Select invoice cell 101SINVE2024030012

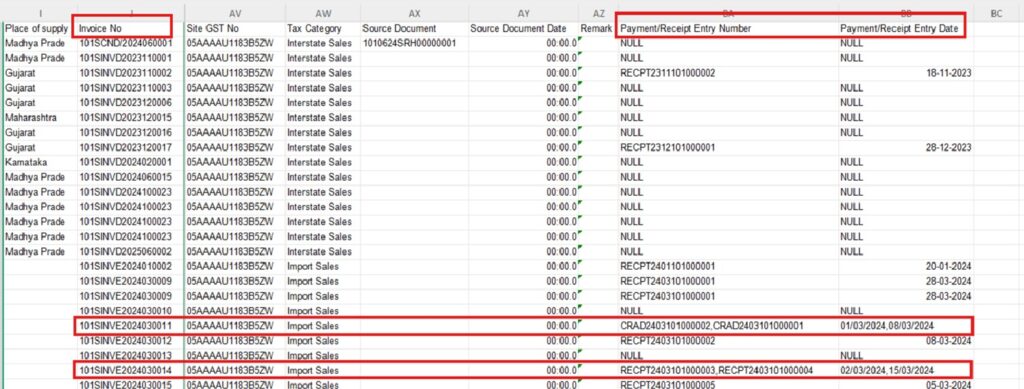(x=131, y=341)
